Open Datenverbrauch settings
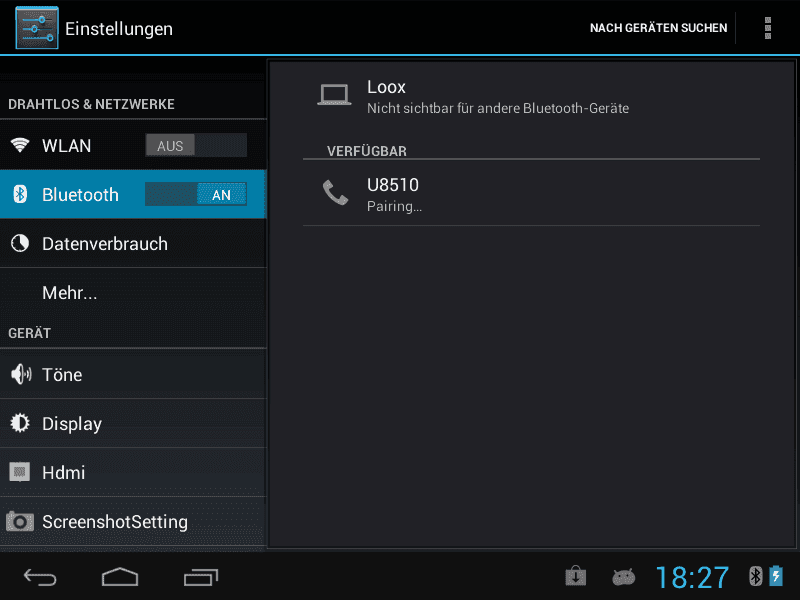Image resolution: width=800 pixels, height=600 pixels. tap(133, 243)
